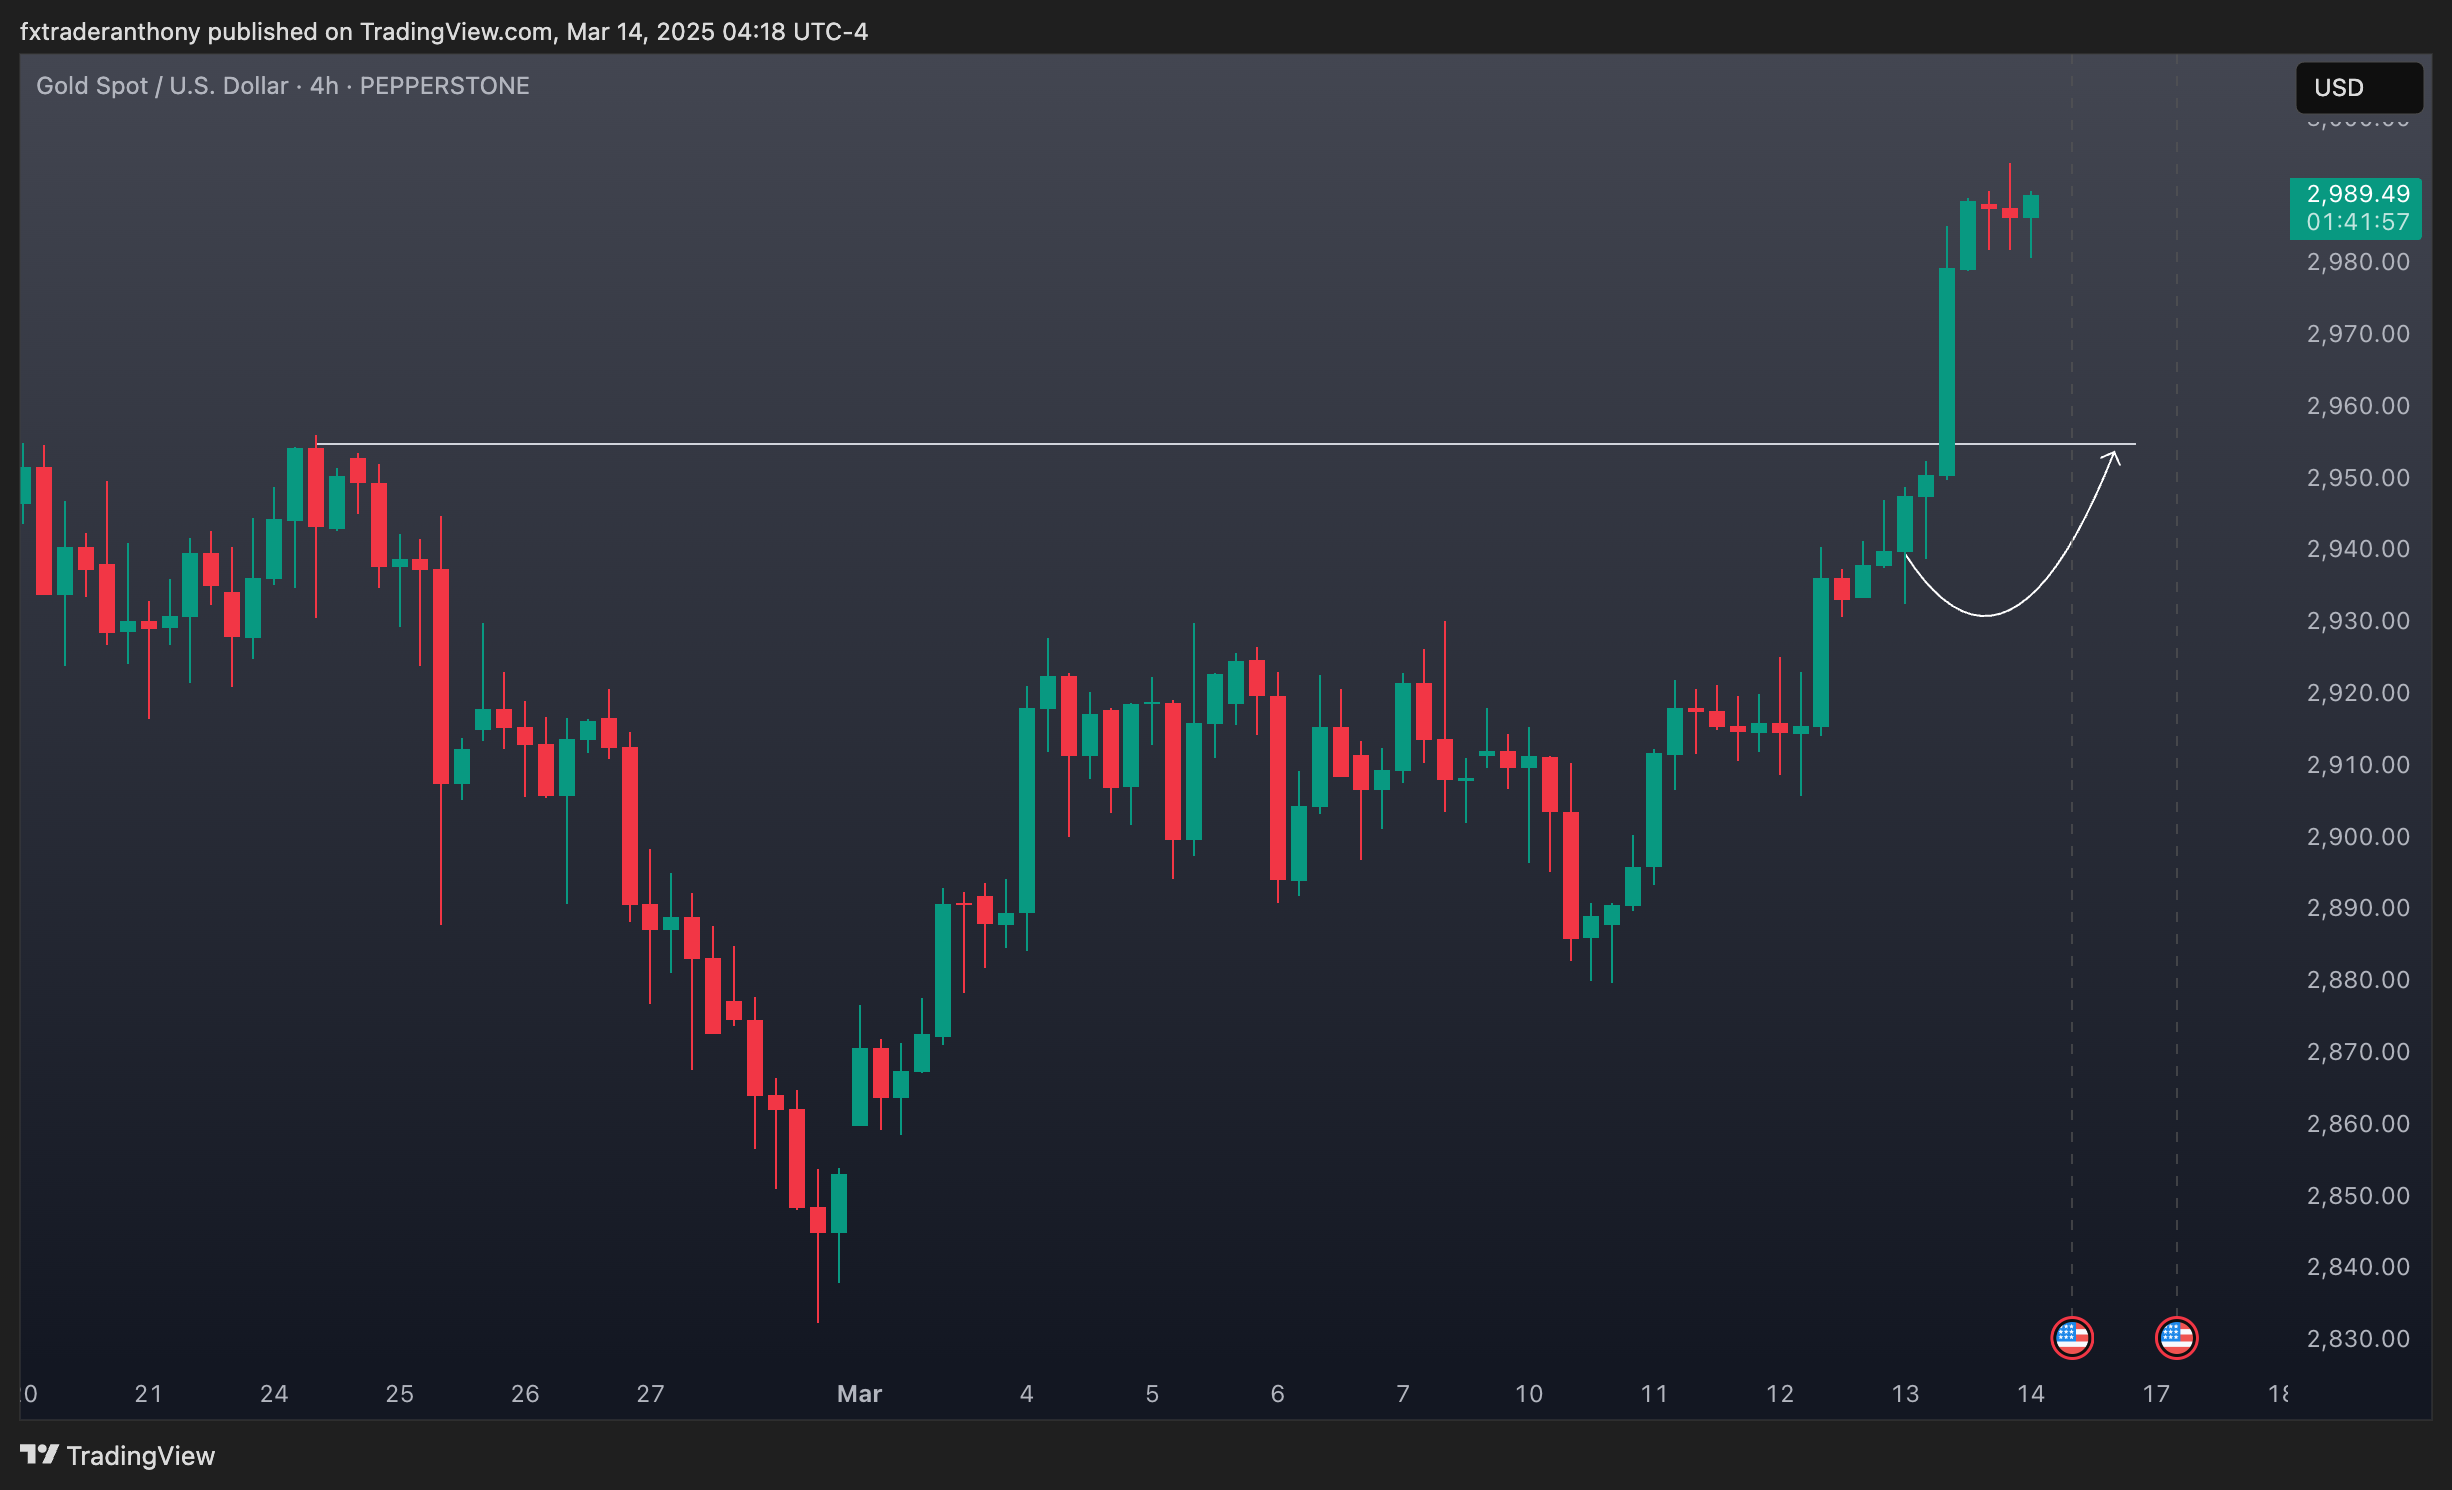
Task: Click the Gold Spot / U.S. Dollar chart title
Action: pyautogui.click(x=283, y=86)
